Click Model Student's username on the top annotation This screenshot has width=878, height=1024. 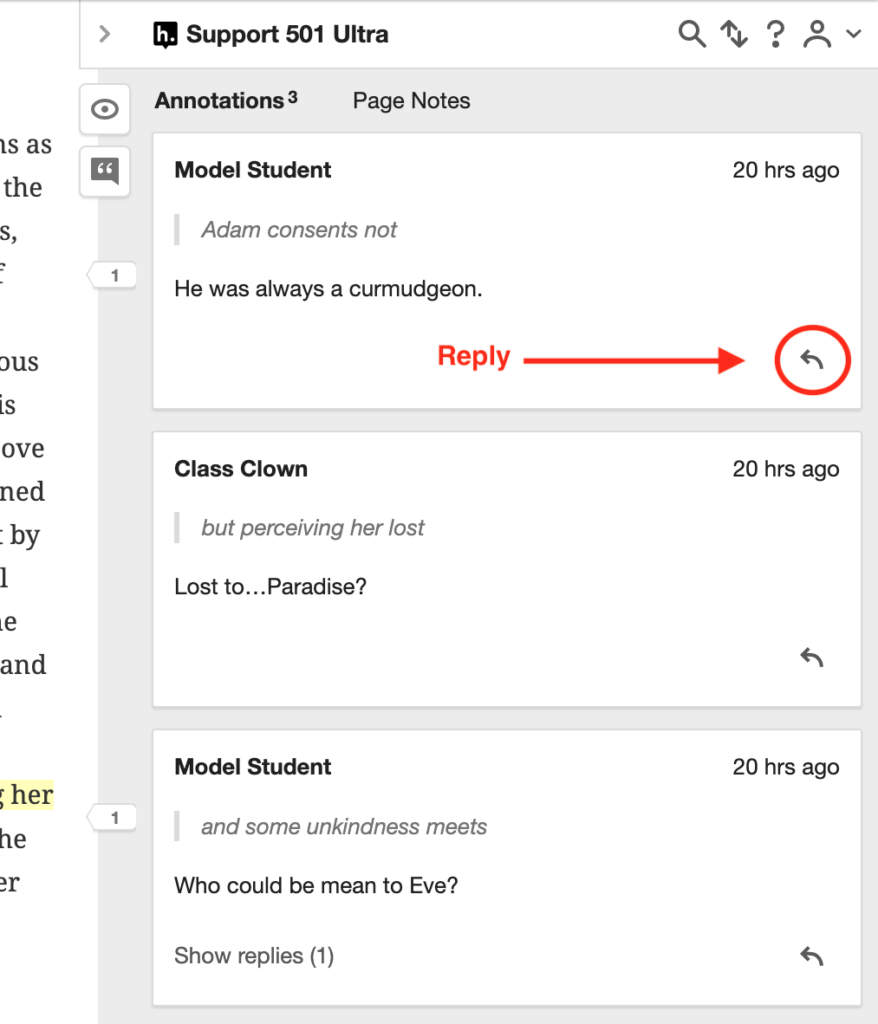pos(252,170)
